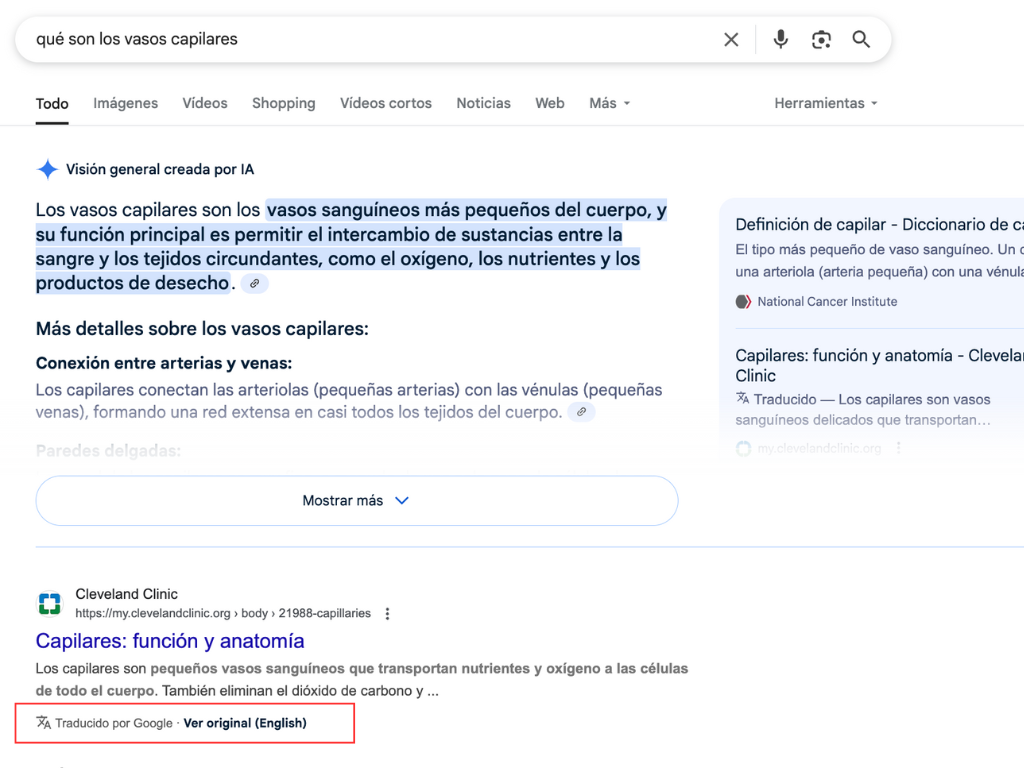Click the National Cancer Institute logo icon
The image size is (1024, 768).
click(743, 302)
